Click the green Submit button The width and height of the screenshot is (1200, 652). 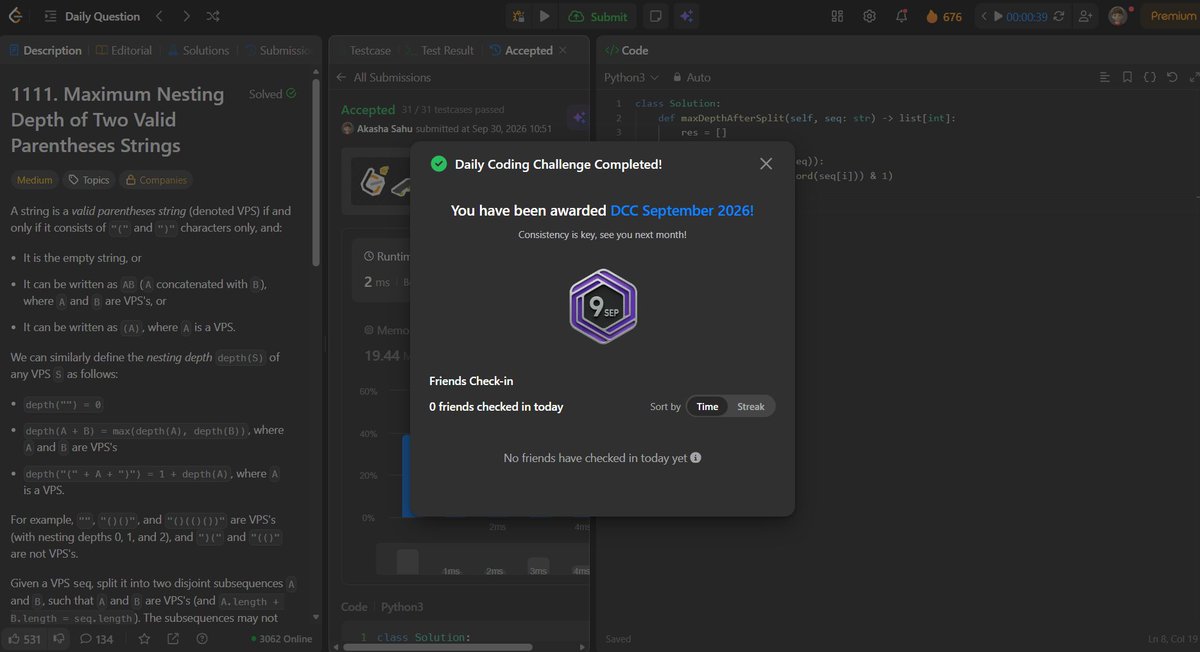point(598,16)
